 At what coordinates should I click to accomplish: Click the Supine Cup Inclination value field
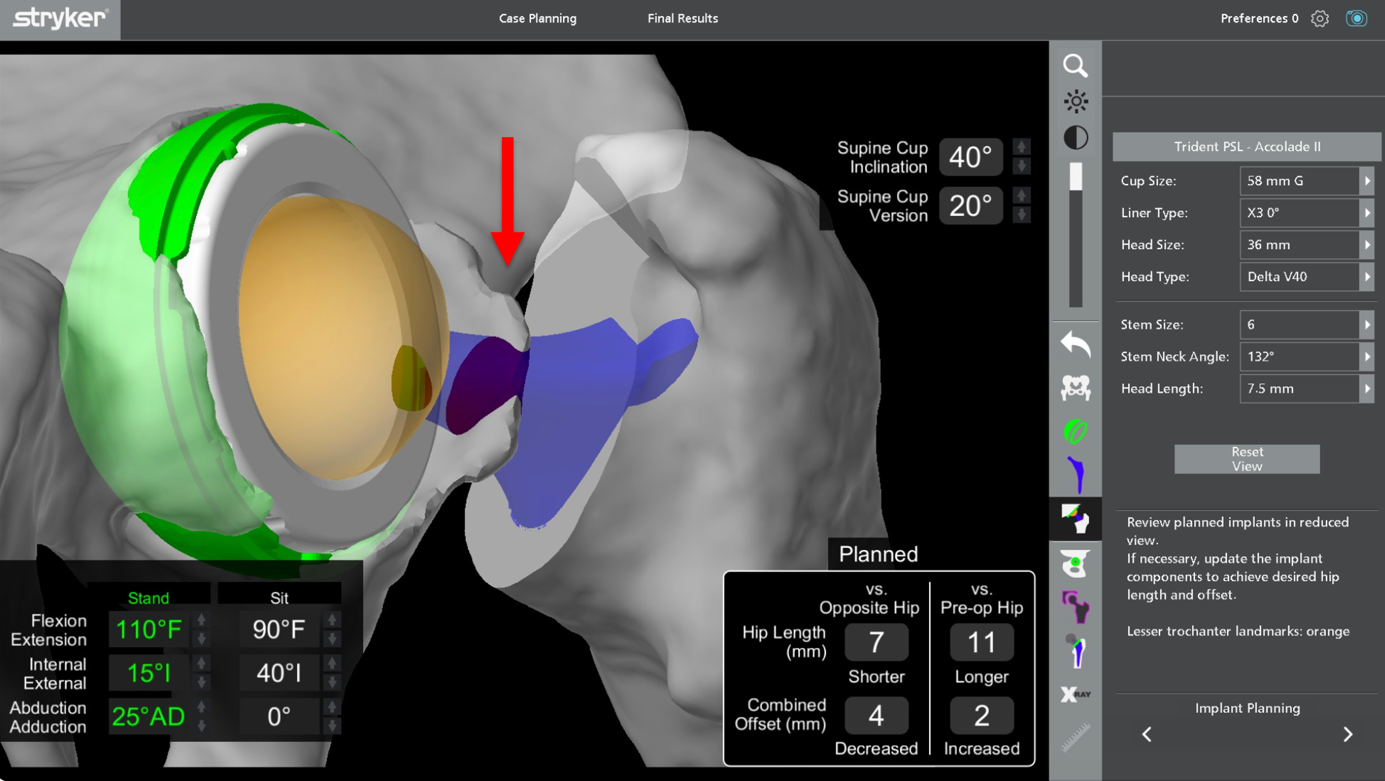[x=970, y=157]
